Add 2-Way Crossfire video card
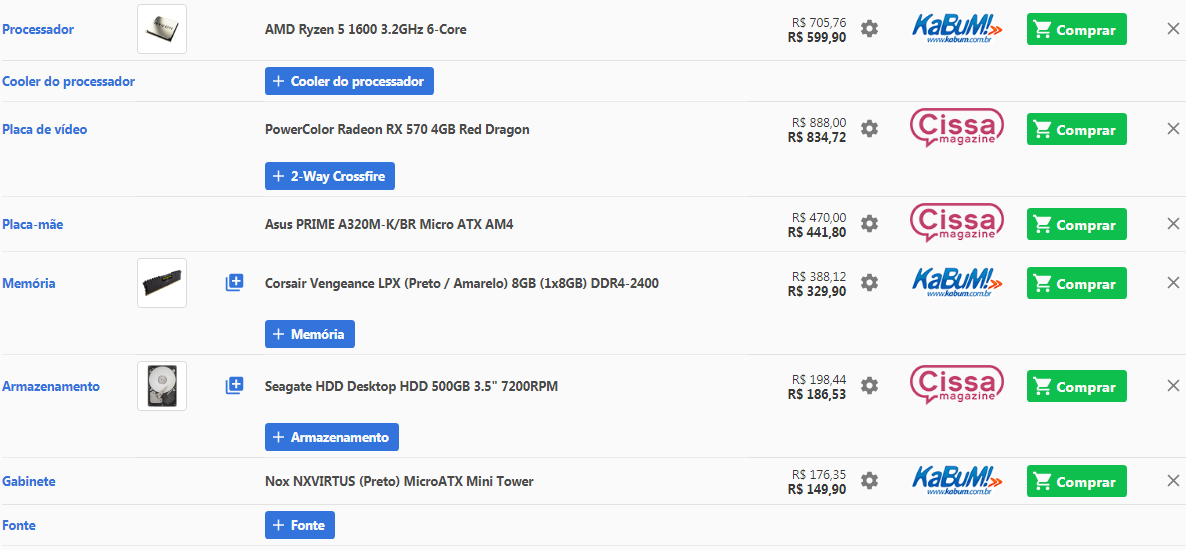 (x=329, y=176)
